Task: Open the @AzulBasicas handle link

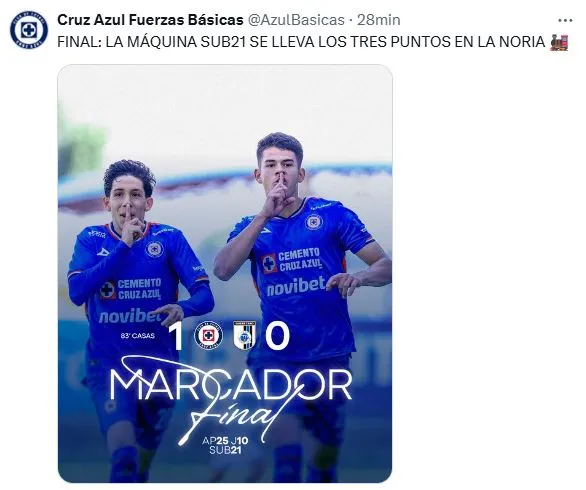Action: 296,20
